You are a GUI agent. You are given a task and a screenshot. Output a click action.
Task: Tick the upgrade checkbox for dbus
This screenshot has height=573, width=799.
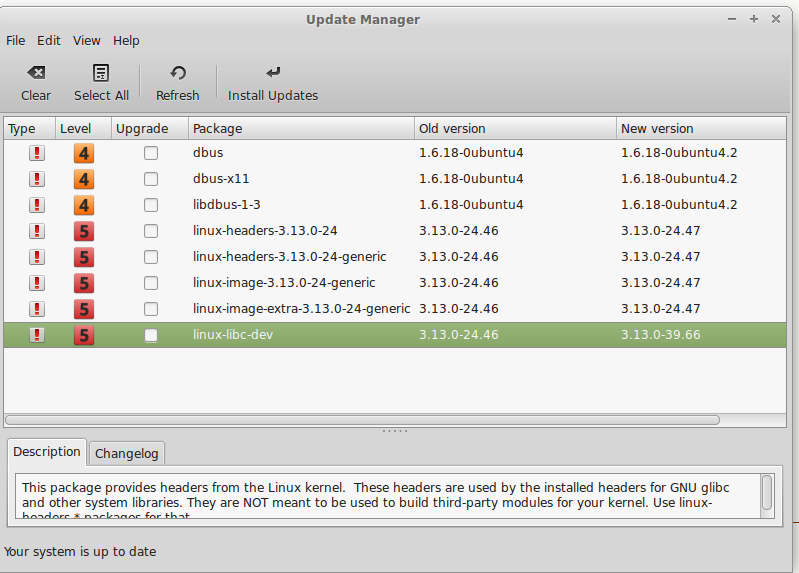click(x=151, y=153)
